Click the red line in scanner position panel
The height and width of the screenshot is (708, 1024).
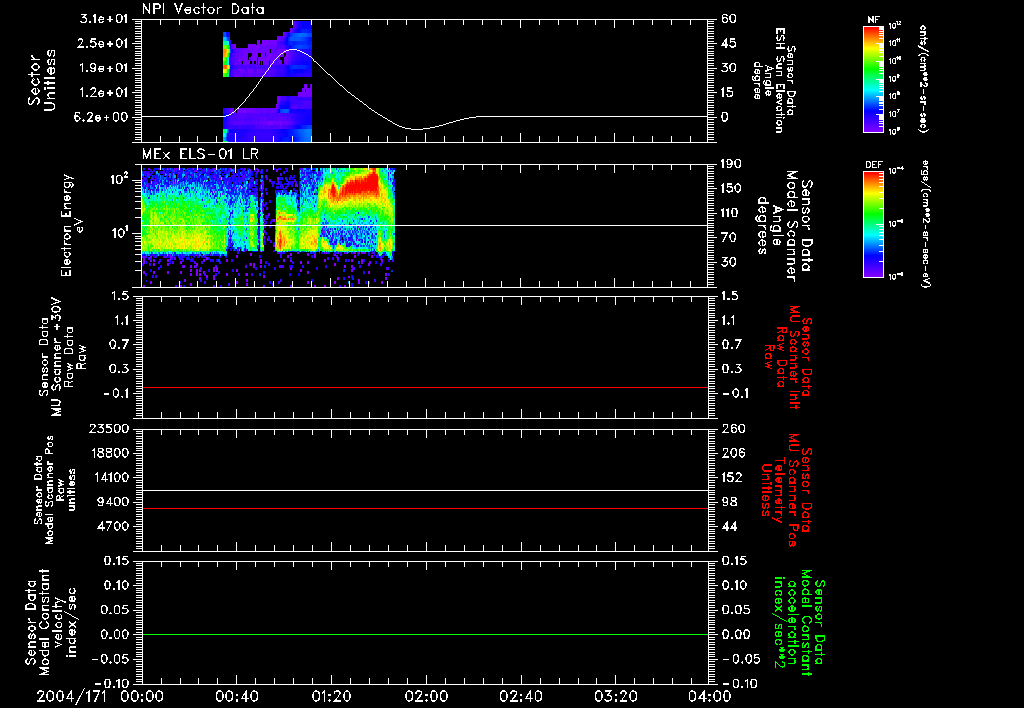(x=425, y=508)
